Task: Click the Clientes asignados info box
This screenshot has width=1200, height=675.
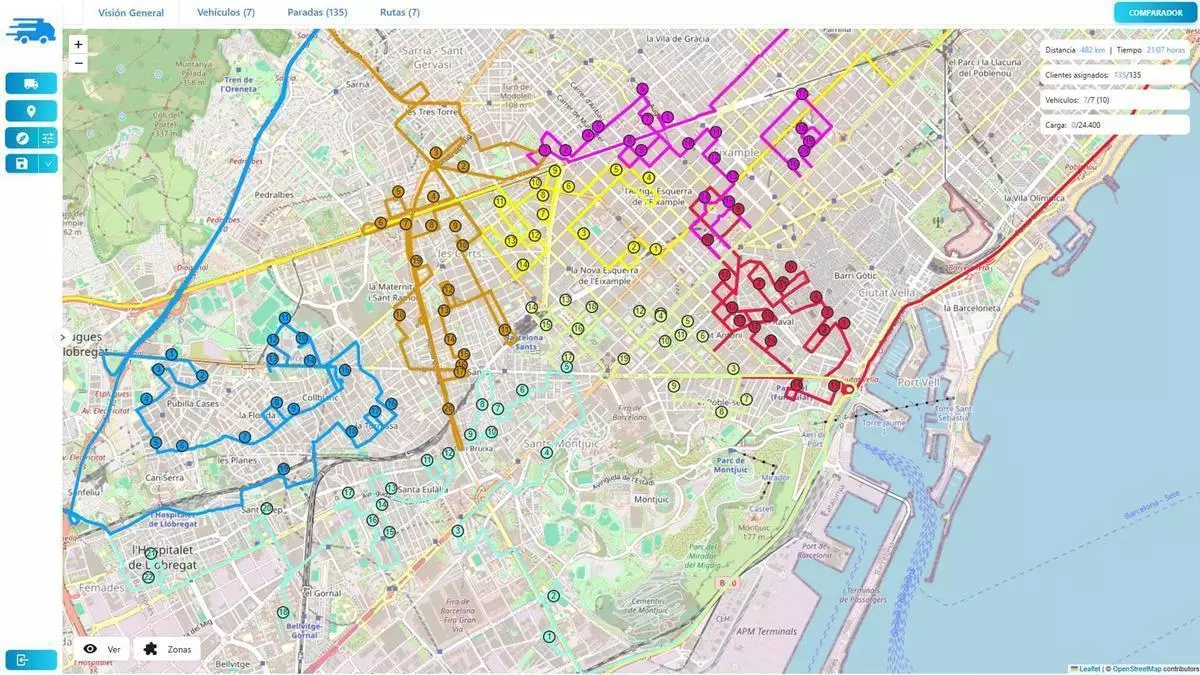Action: point(1093,75)
